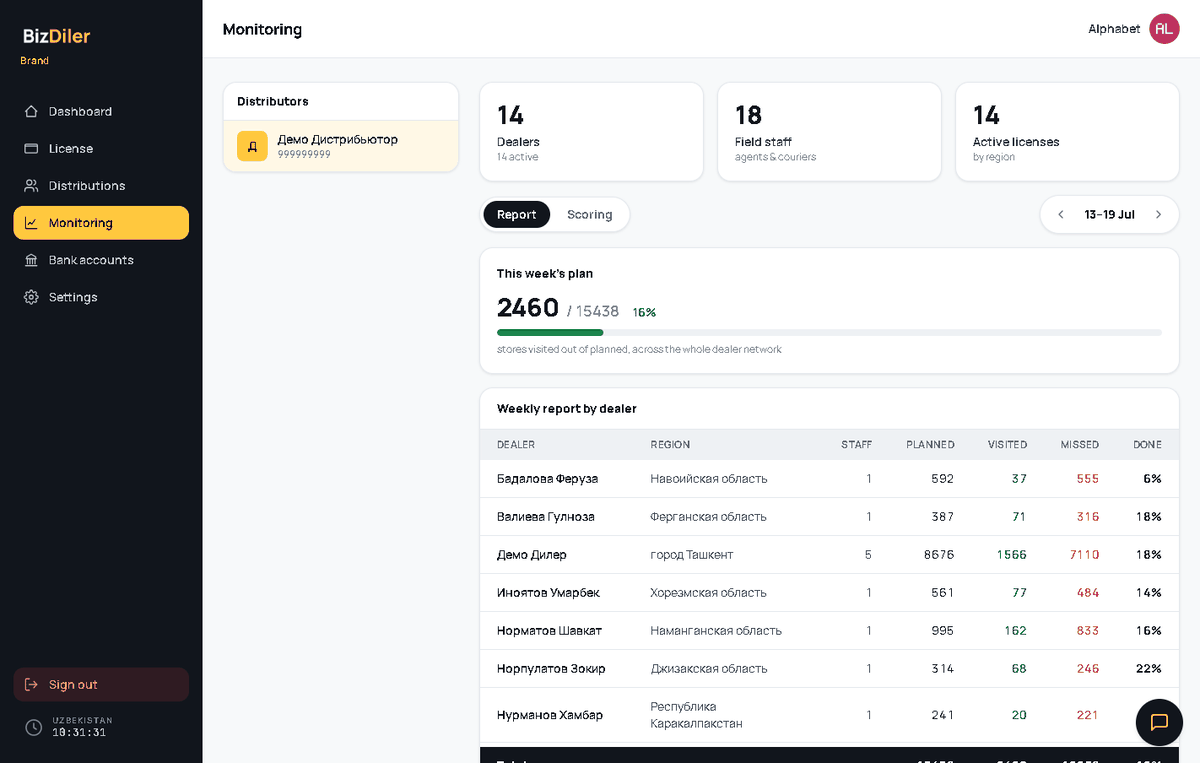Click the Settings gear icon
Image resolution: width=1200 pixels, height=763 pixels.
(x=32, y=297)
